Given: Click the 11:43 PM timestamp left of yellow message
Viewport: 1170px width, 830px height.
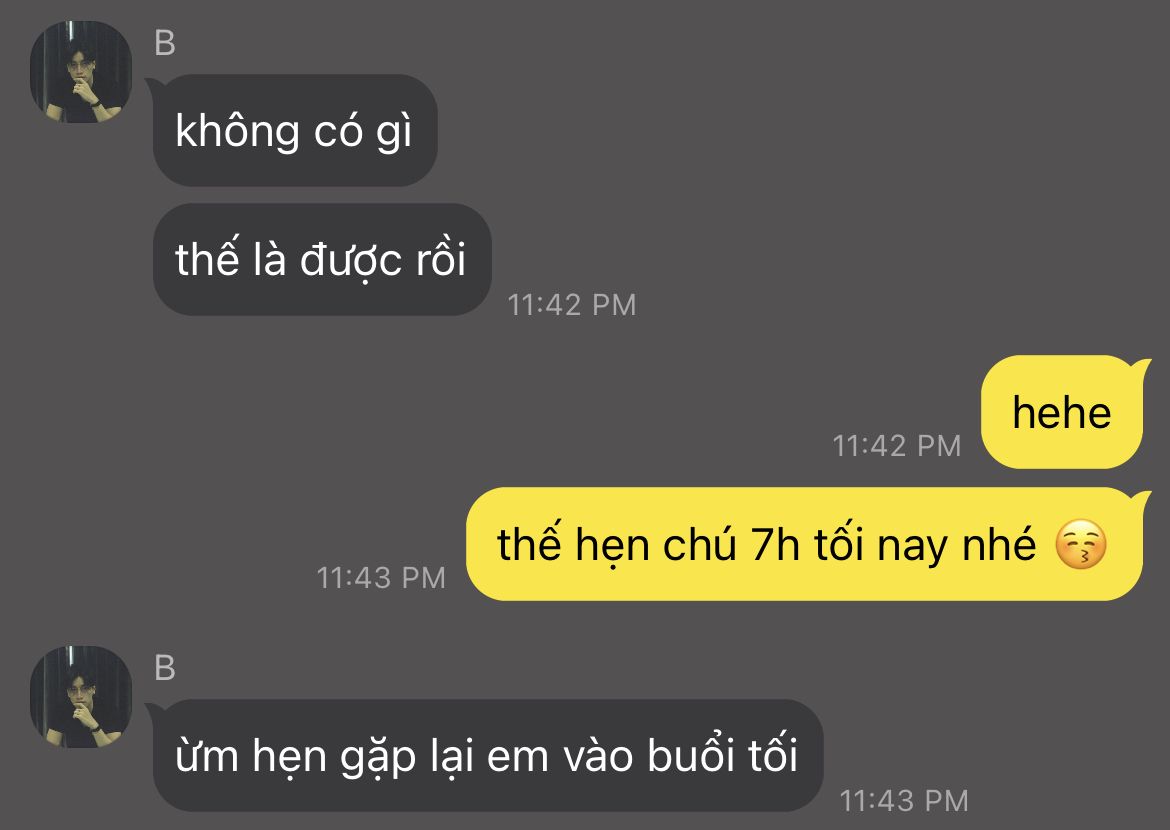Looking at the screenshot, I should (381, 578).
